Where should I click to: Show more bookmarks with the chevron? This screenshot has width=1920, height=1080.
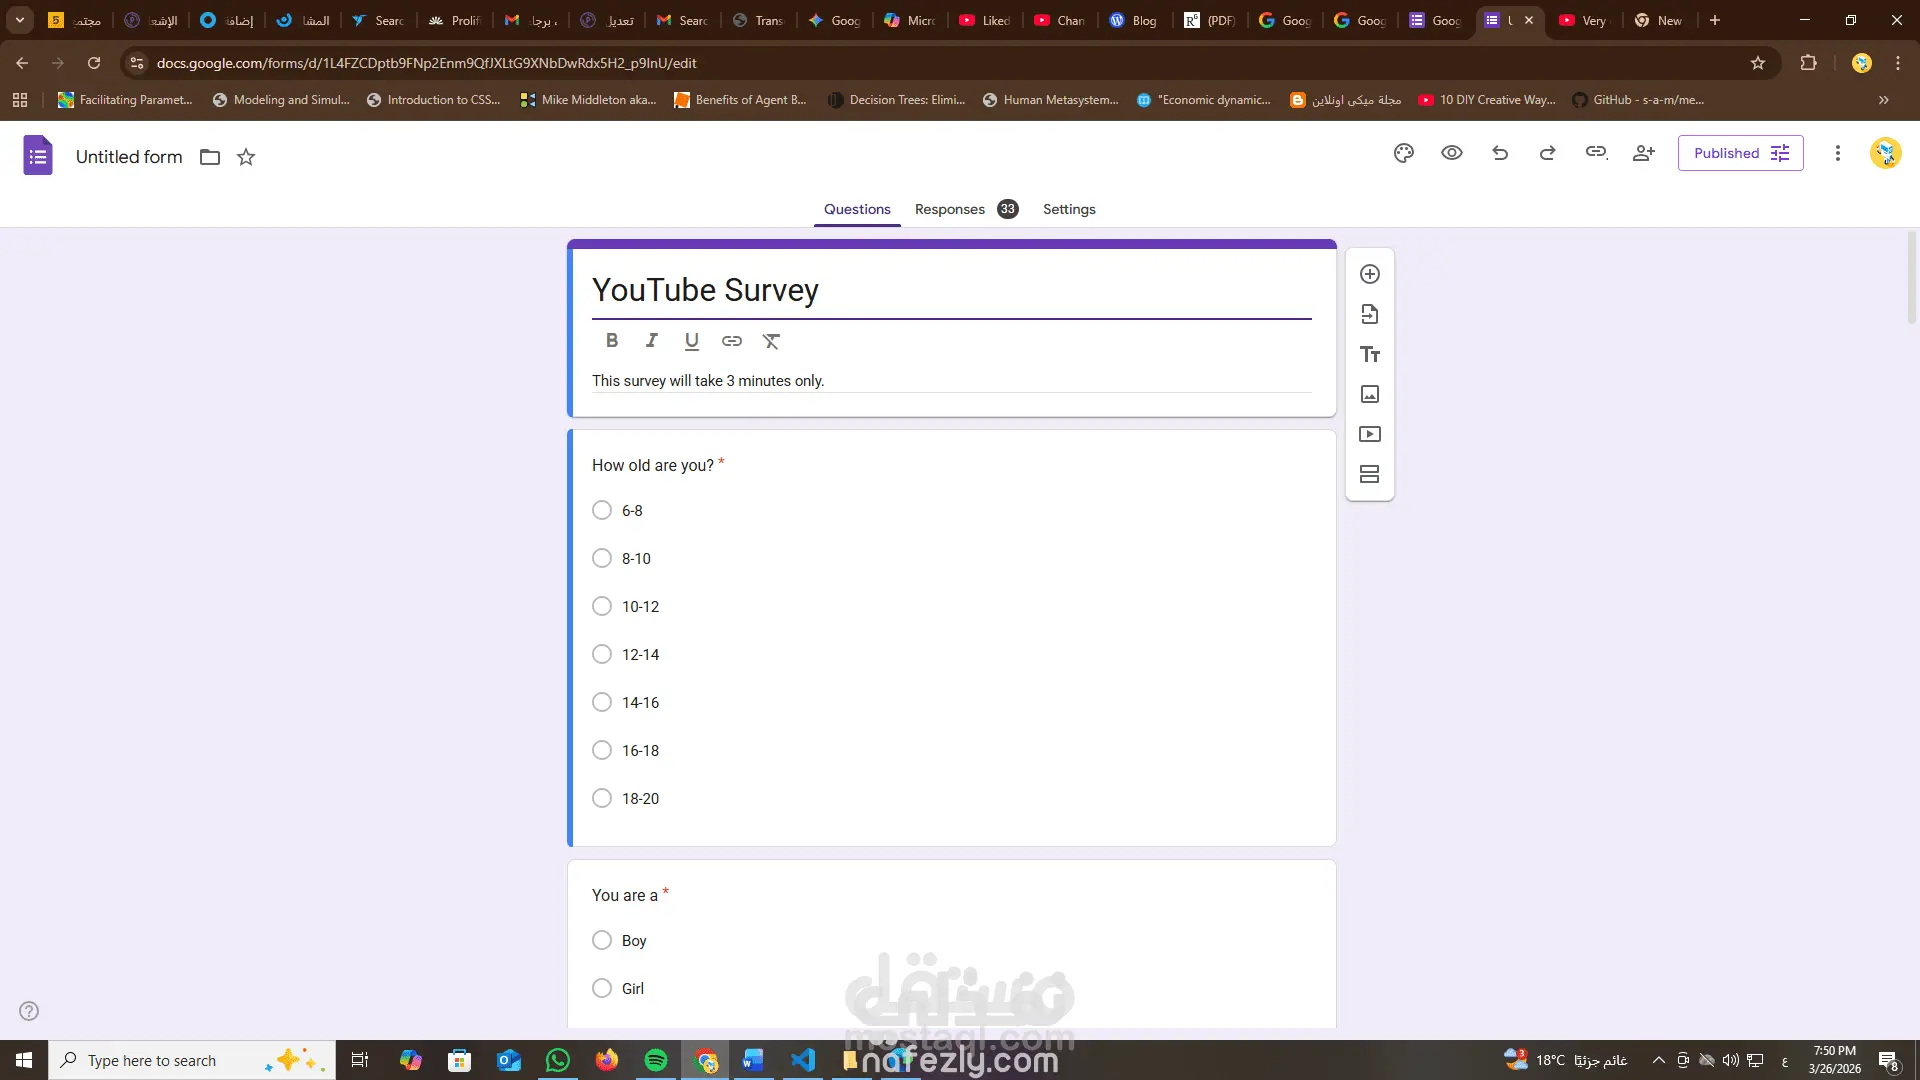[1884, 100]
